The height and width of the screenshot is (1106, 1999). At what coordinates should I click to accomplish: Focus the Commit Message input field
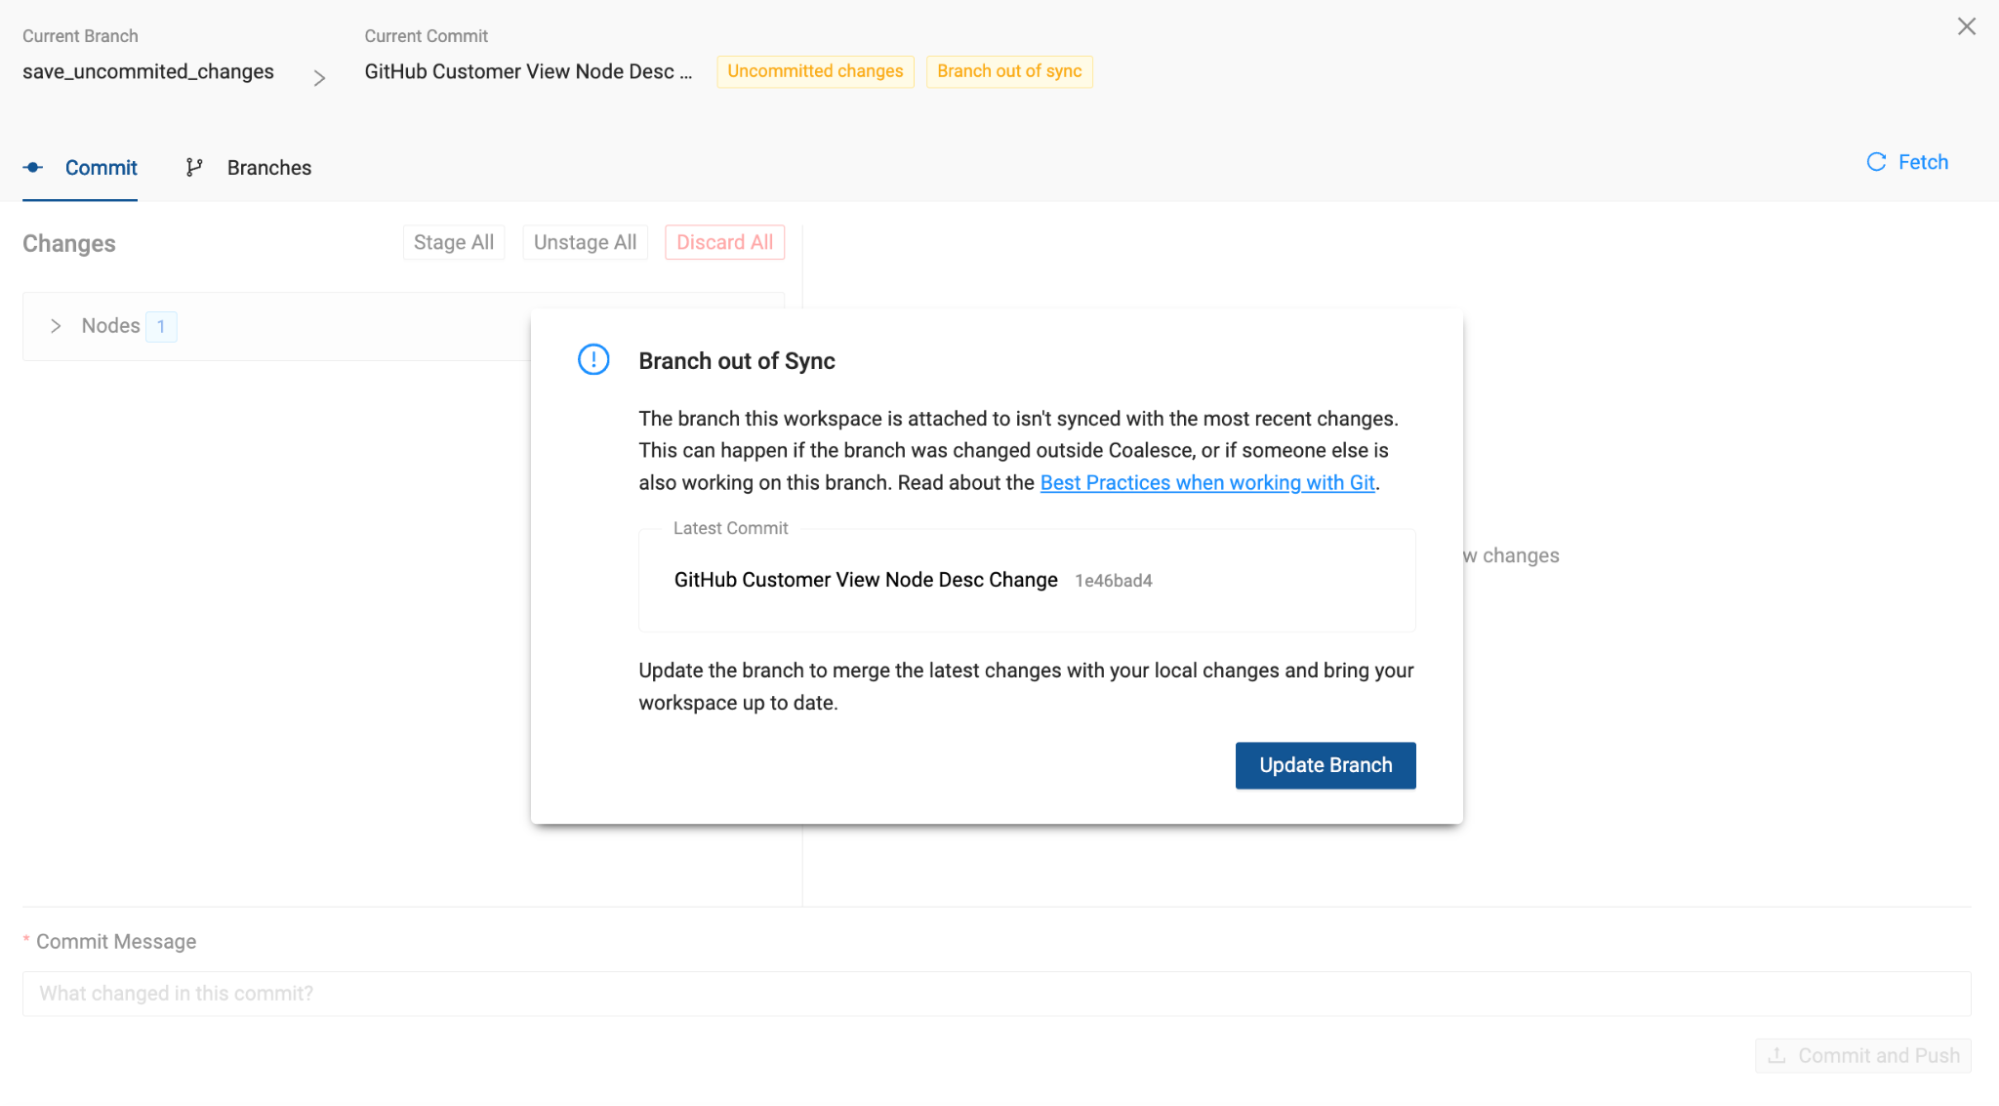coord(996,994)
